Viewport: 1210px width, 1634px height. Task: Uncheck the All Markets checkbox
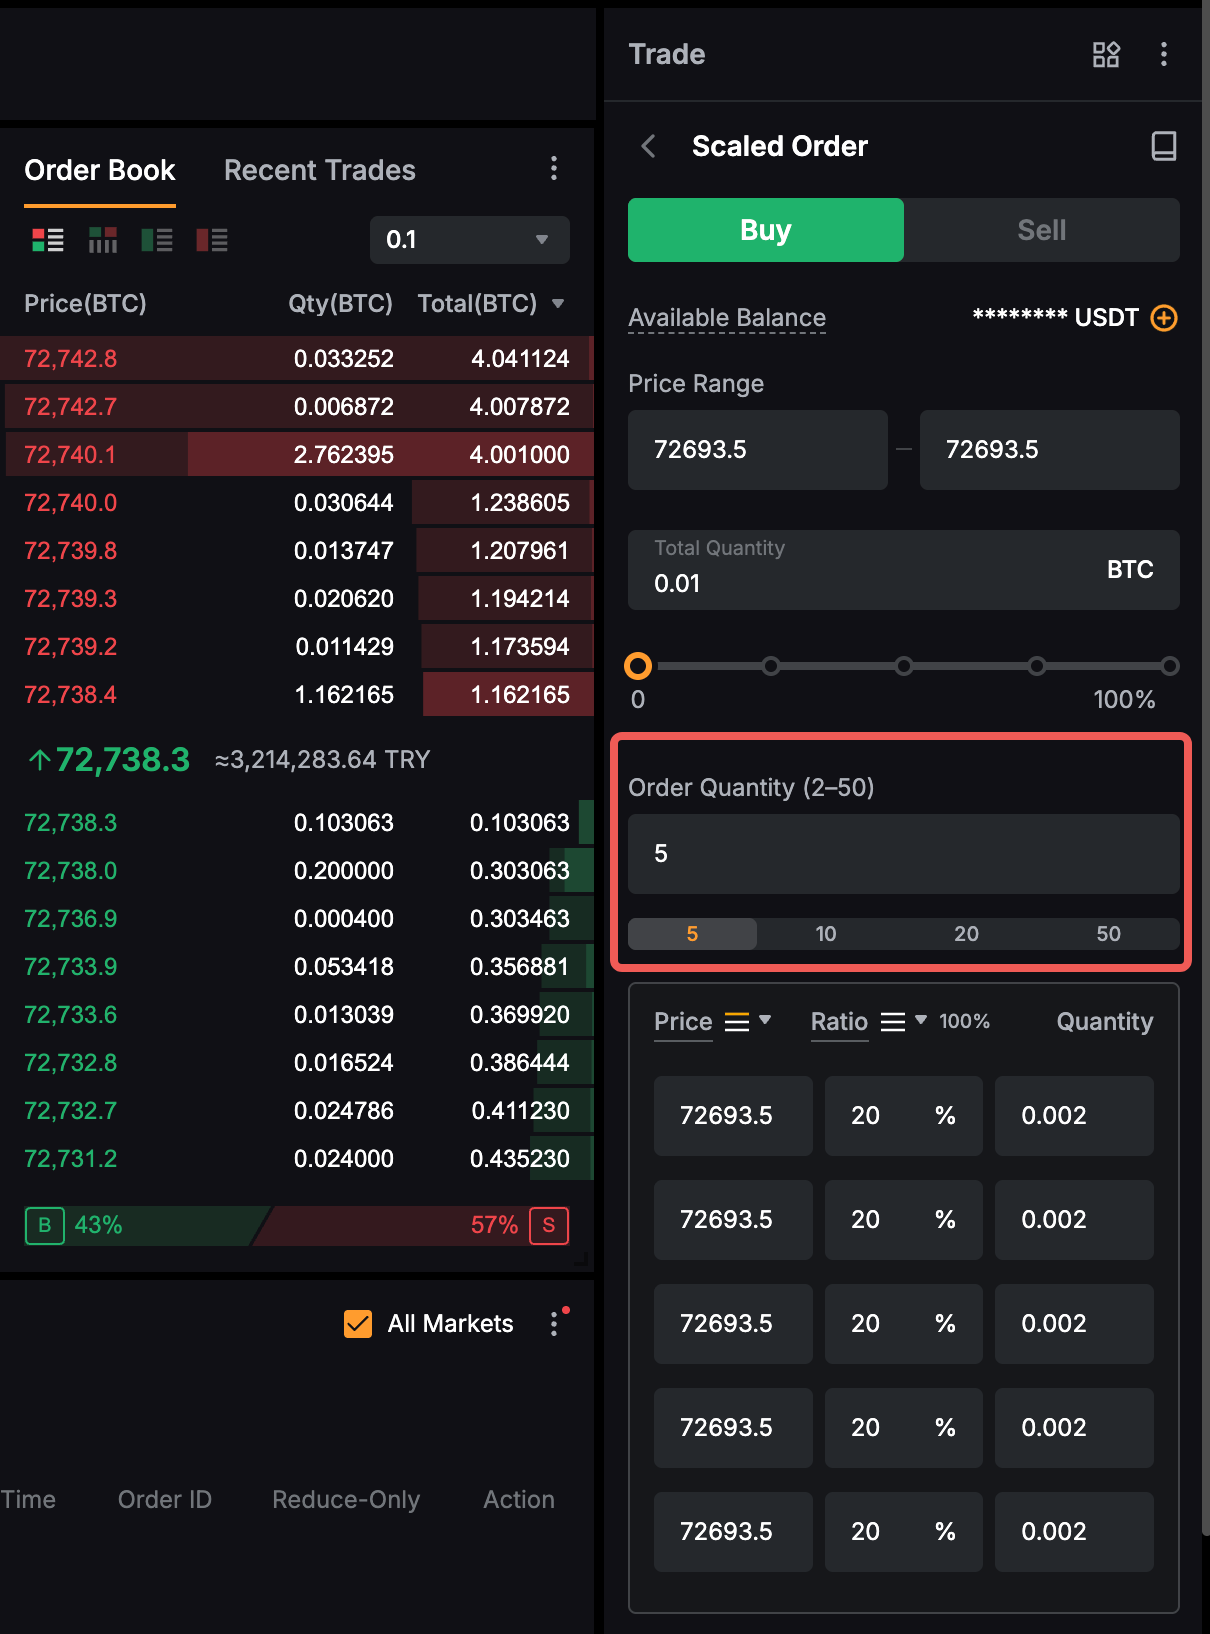[x=358, y=1324]
